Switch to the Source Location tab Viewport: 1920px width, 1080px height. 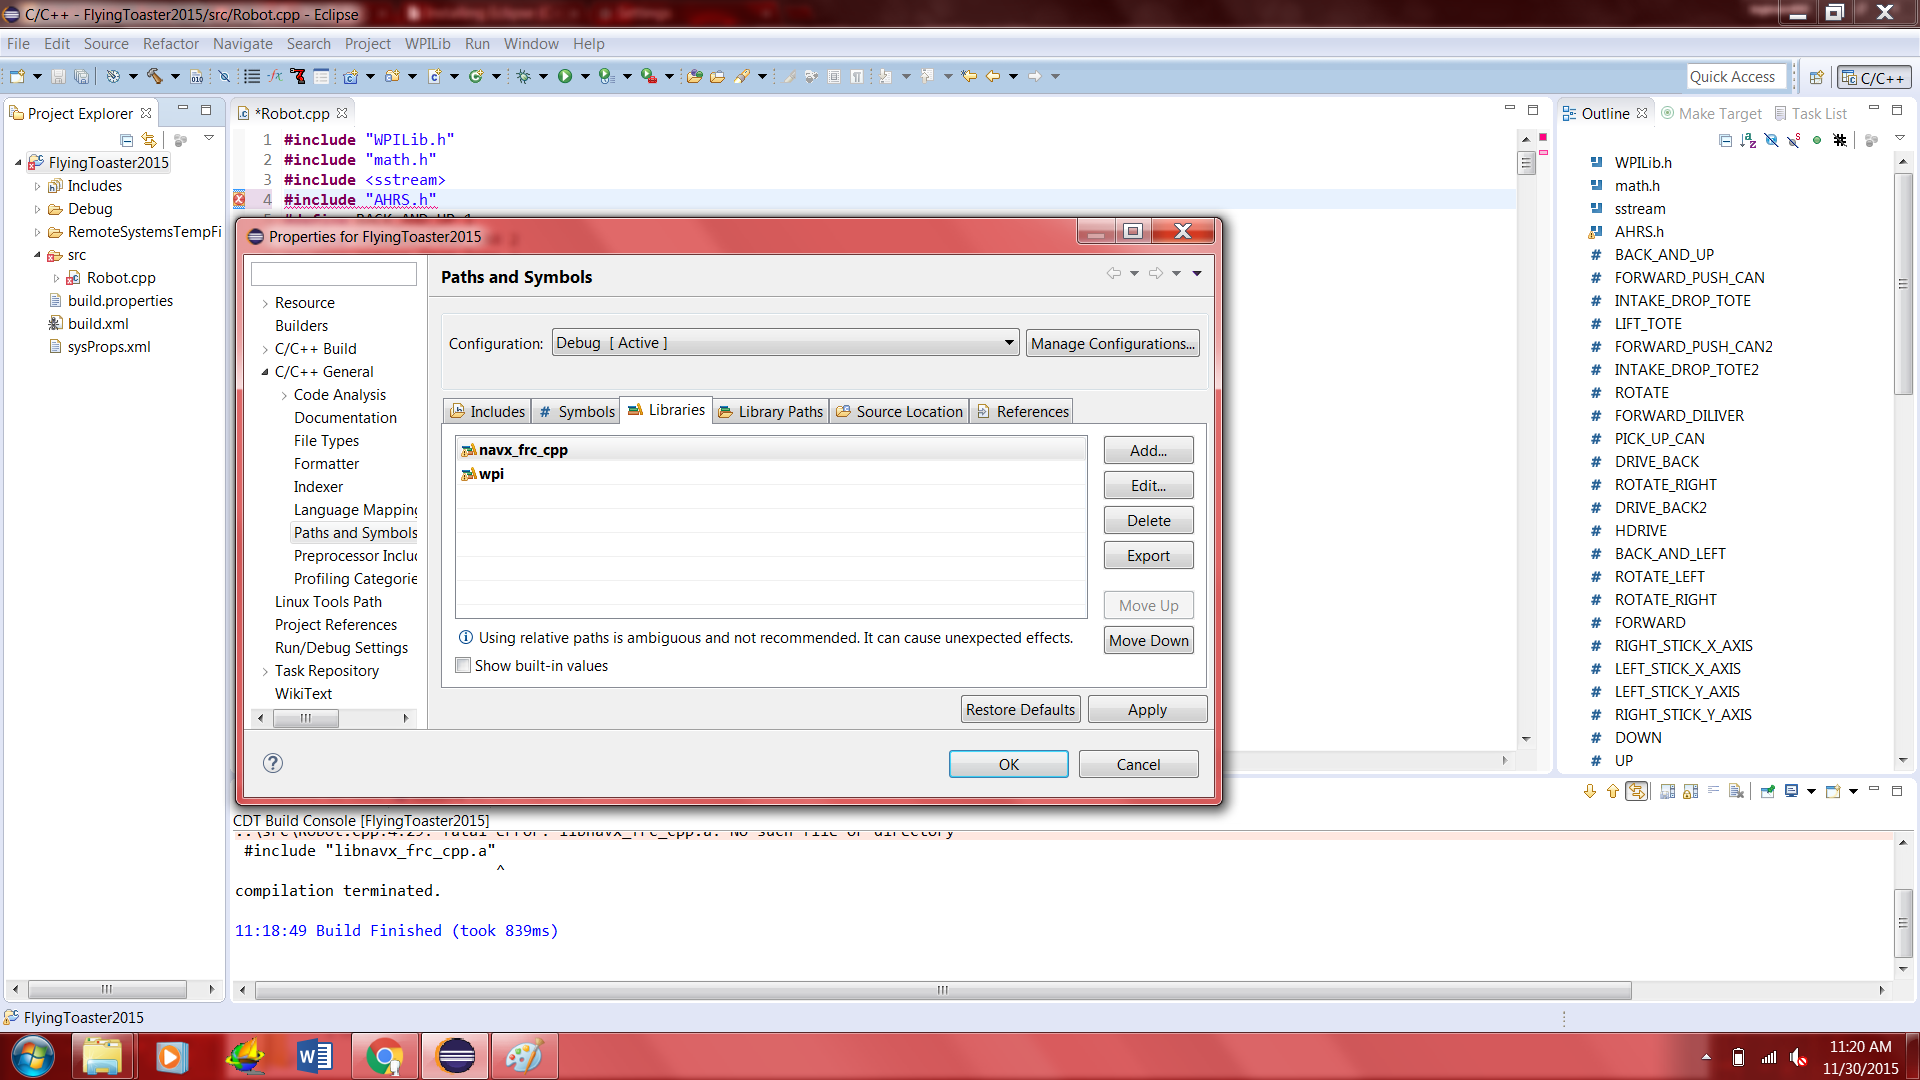[x=899, y=411]
